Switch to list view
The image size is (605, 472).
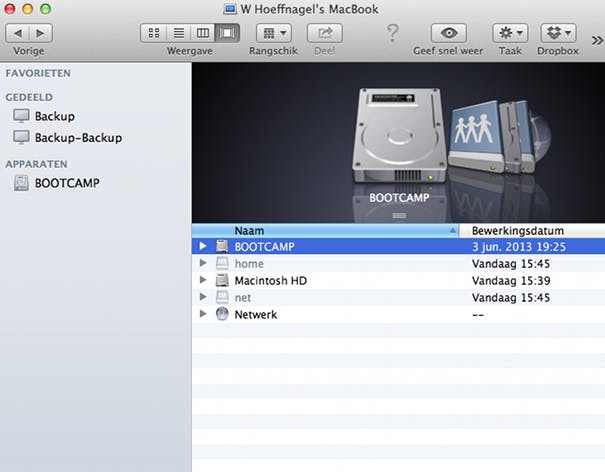click(178, 33)
